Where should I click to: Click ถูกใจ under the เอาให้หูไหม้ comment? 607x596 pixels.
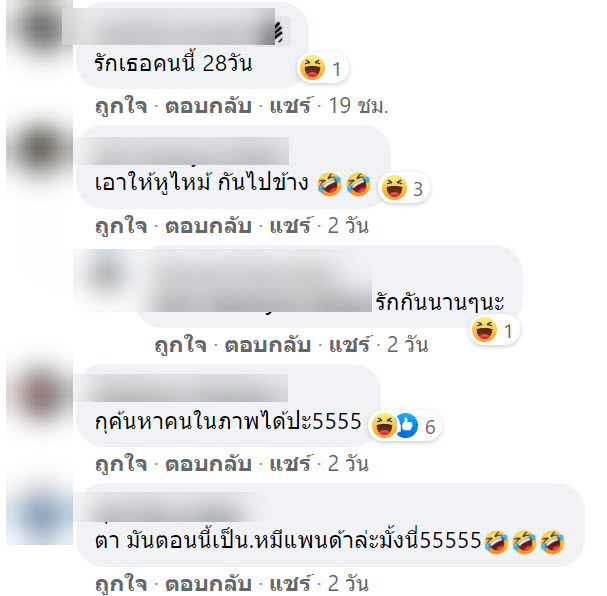pos(121,226)
